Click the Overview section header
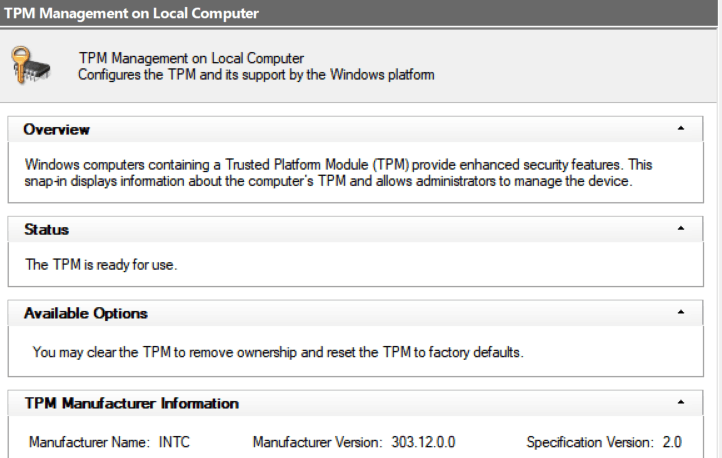Screen dimensions: 722x458 pyautogui.click(x=355, y=129)
